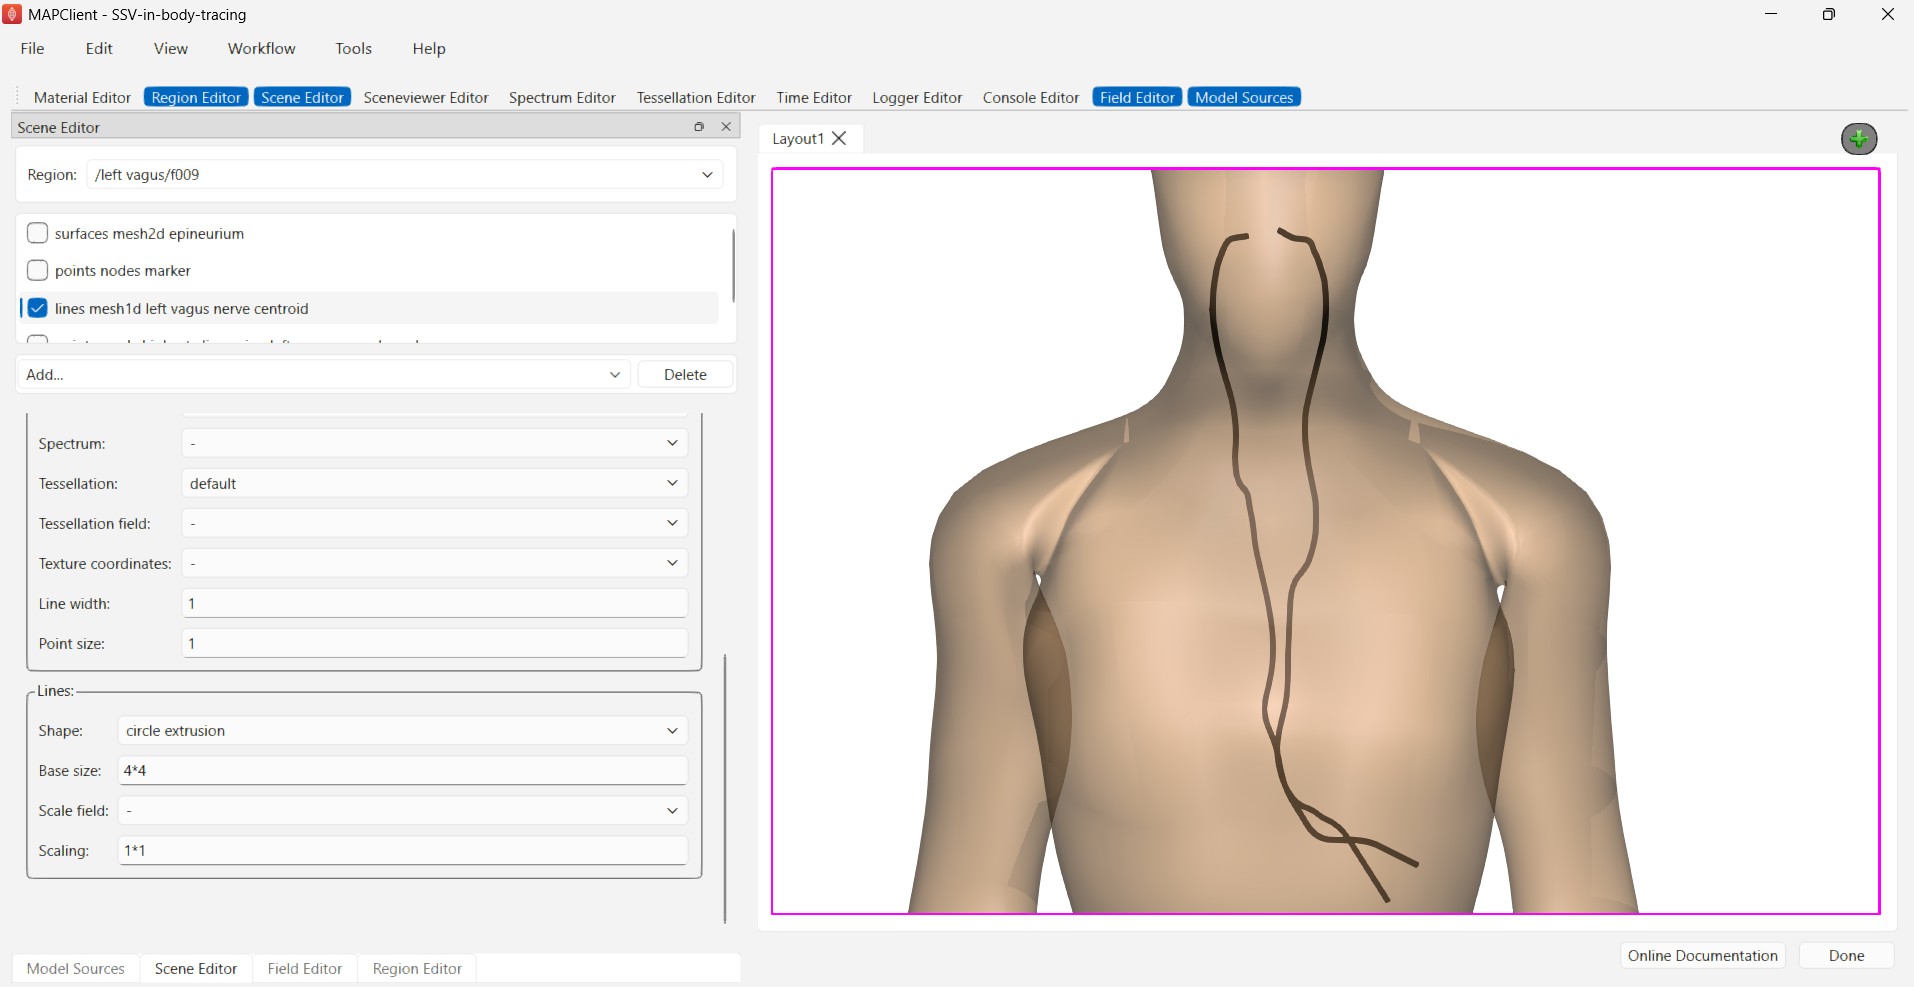Click the 3D body model view

click(x=1325, y=541)
